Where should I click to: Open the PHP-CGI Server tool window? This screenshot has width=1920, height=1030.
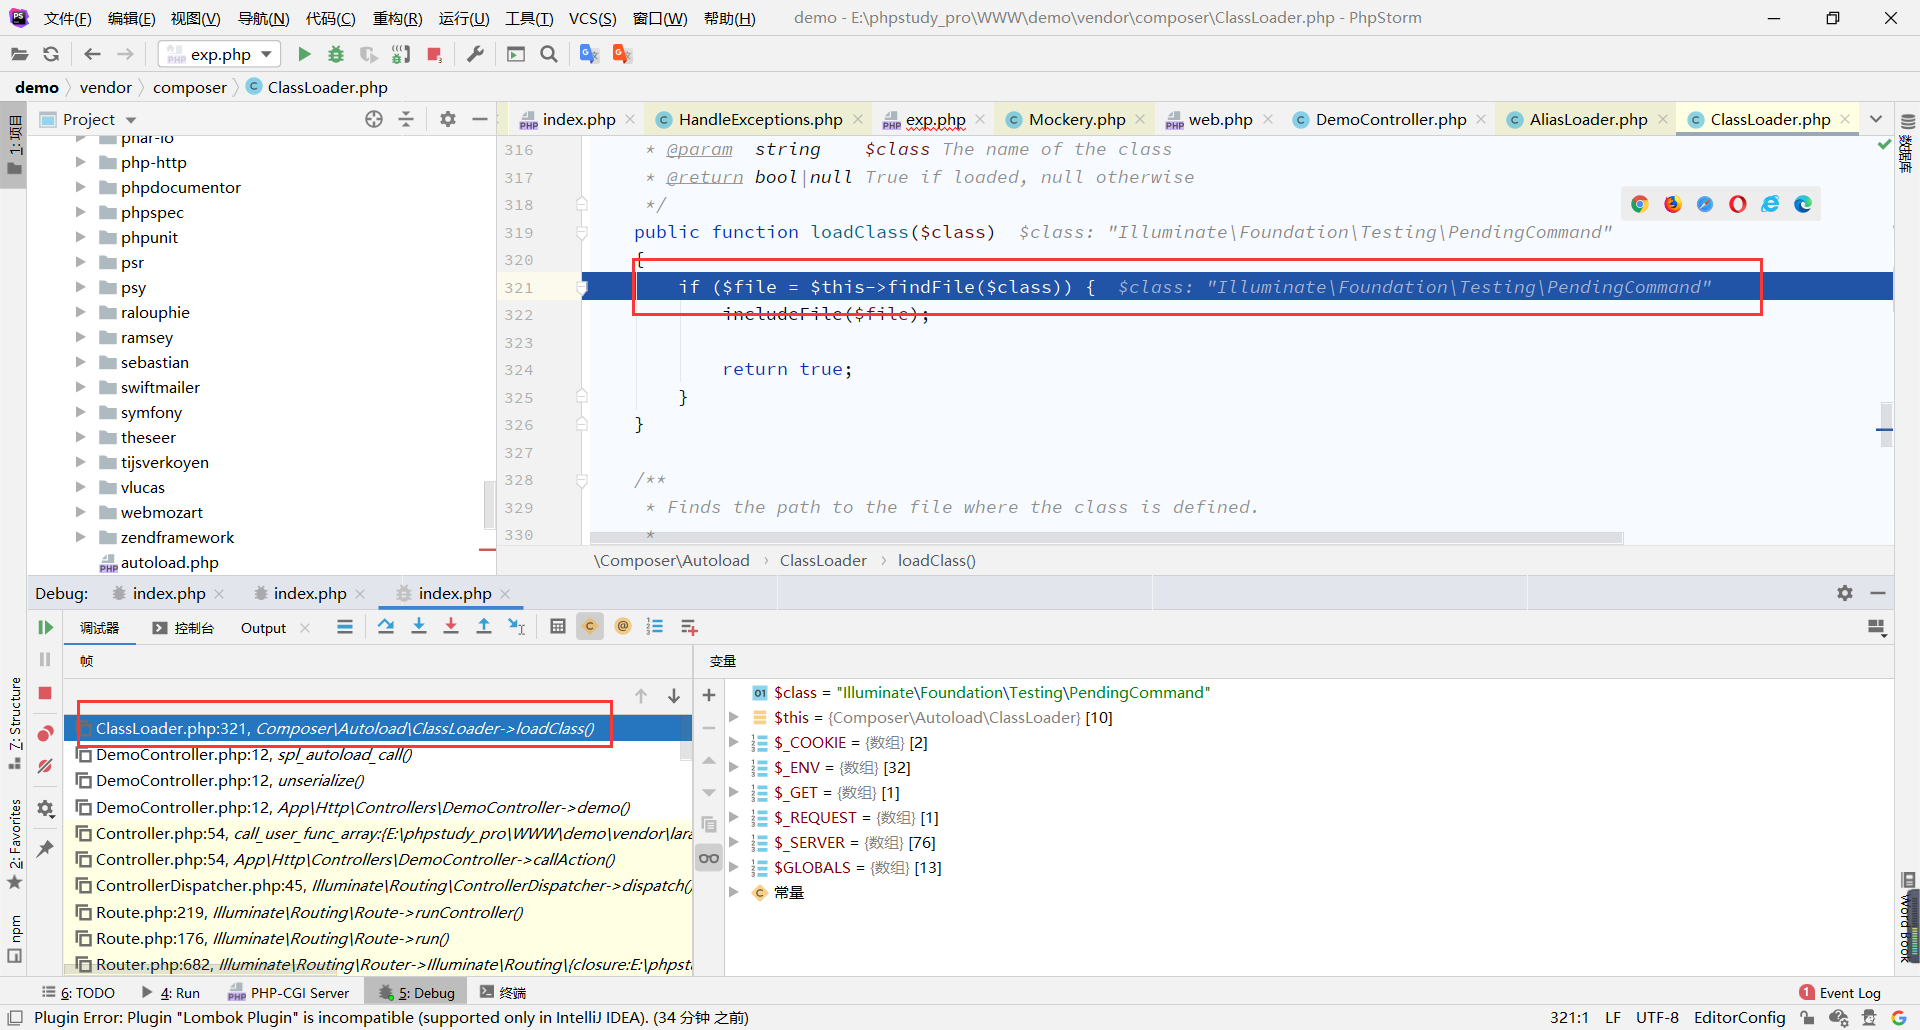288,993
